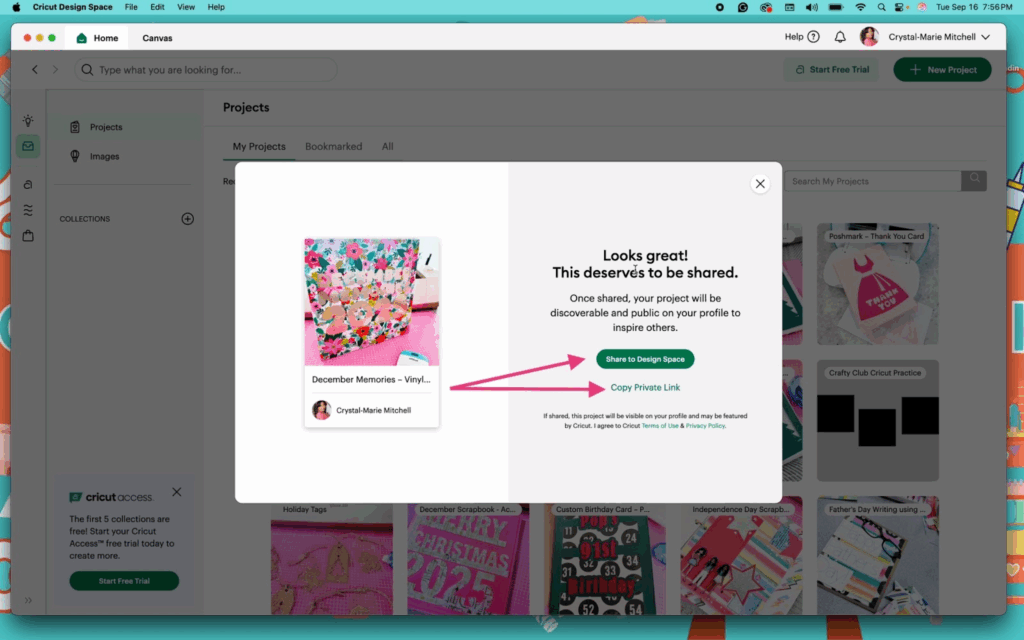Expand the left rail with double-chevron icon
The height and width of the screenshot is (640, 1024).
coord(28,600)
